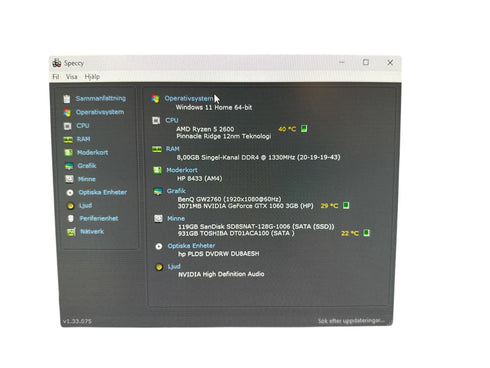This screenshot has height=368, width=490.
Task: Click the network icon beside sidebar Nätverk
Action: click(71, 232)
